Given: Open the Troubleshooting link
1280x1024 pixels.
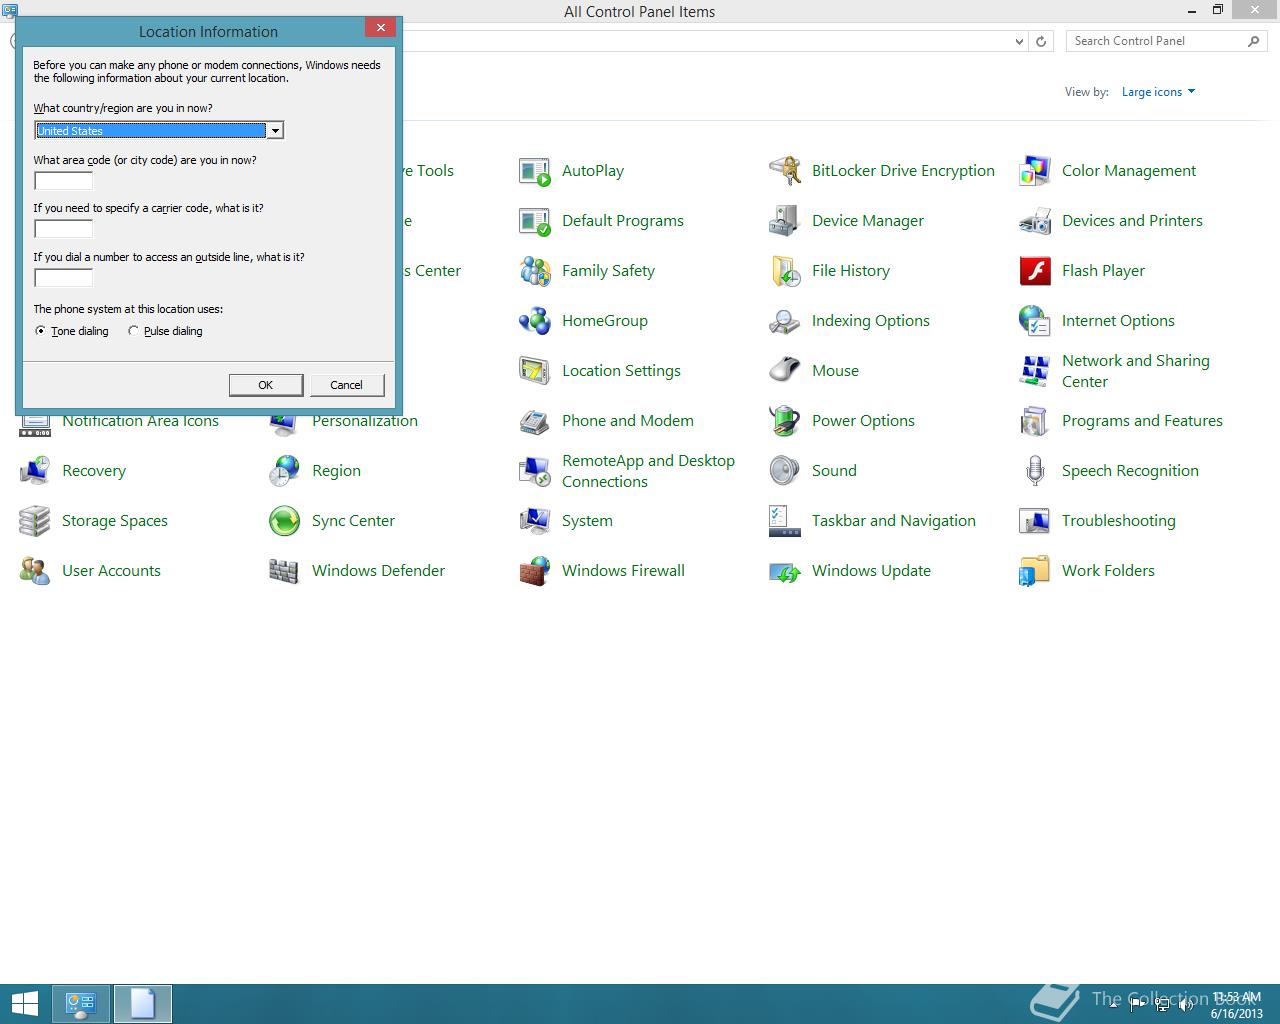Looking at the screenshot, I should [1119, 521].
